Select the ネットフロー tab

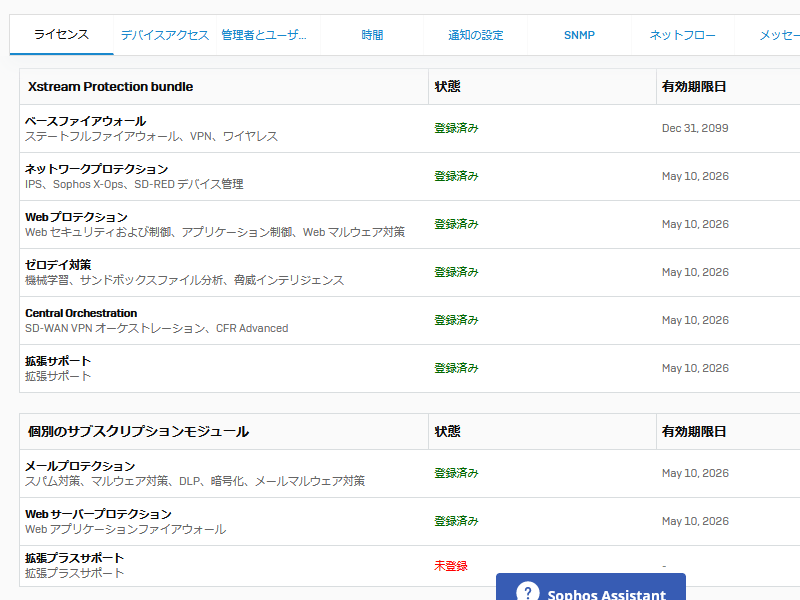pyautogui.click(x=683, y=35)
